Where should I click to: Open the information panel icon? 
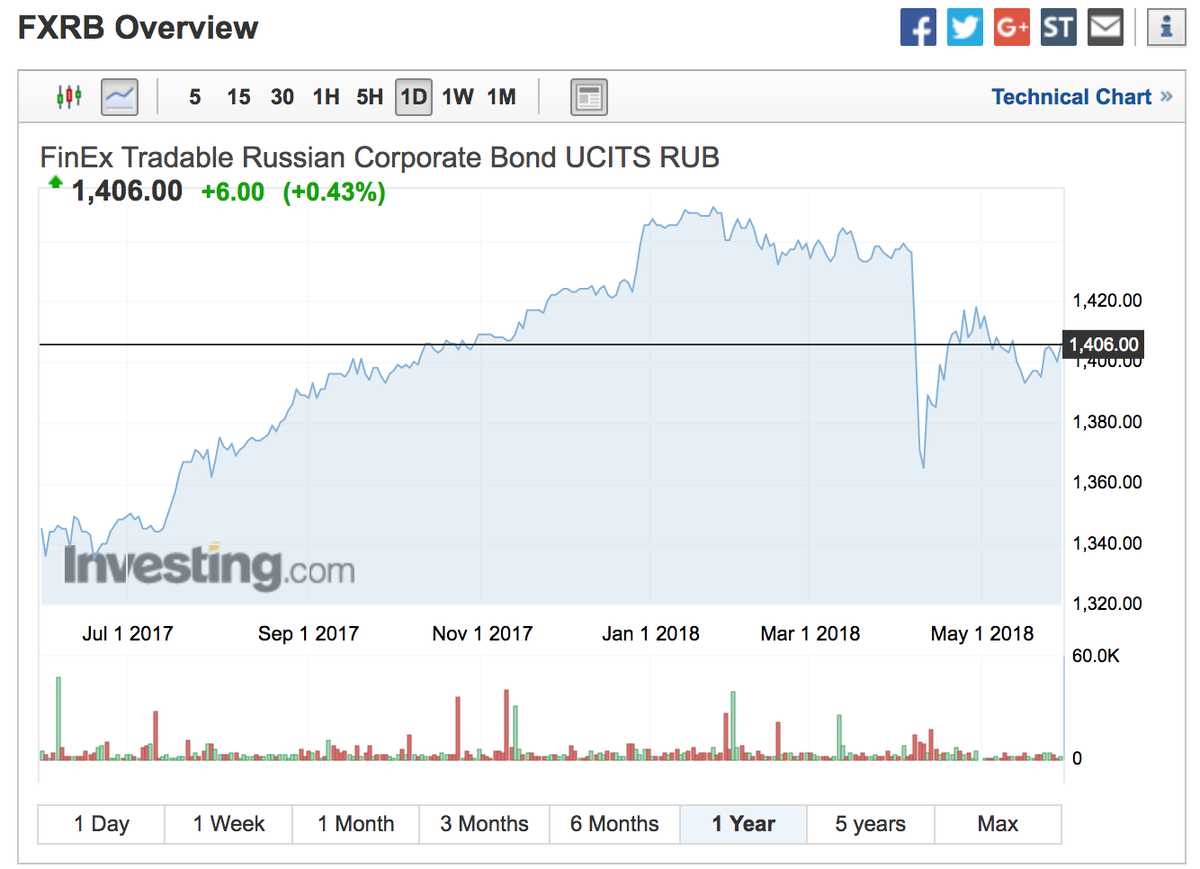(x=1165, y=27)
